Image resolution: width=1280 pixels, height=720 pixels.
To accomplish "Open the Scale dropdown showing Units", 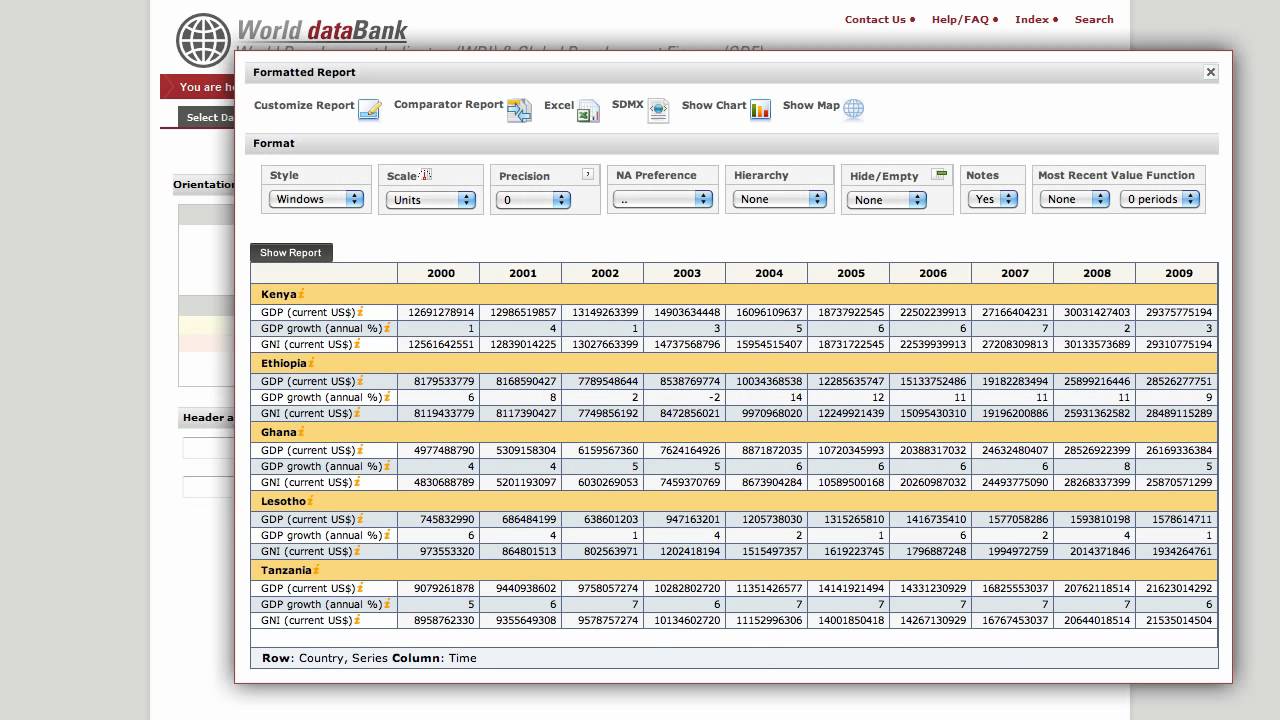I will pos(430,200).
